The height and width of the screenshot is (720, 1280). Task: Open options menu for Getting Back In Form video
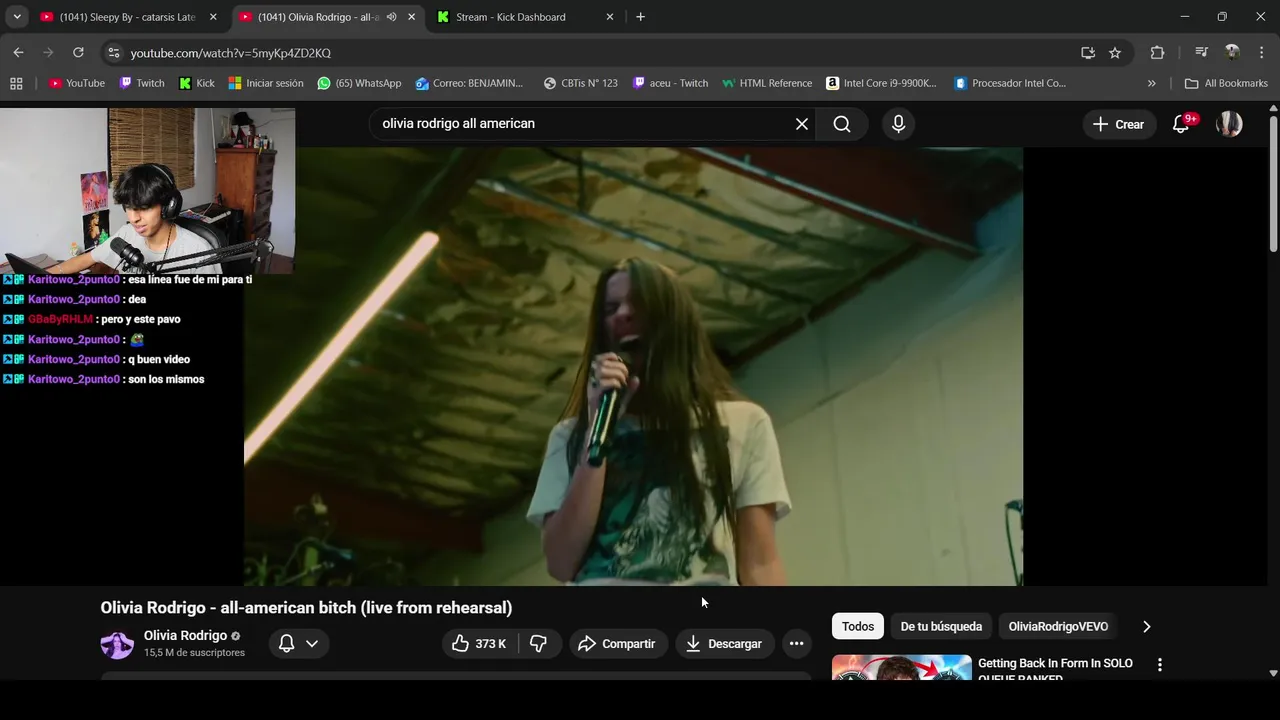tap(1160, 665)
